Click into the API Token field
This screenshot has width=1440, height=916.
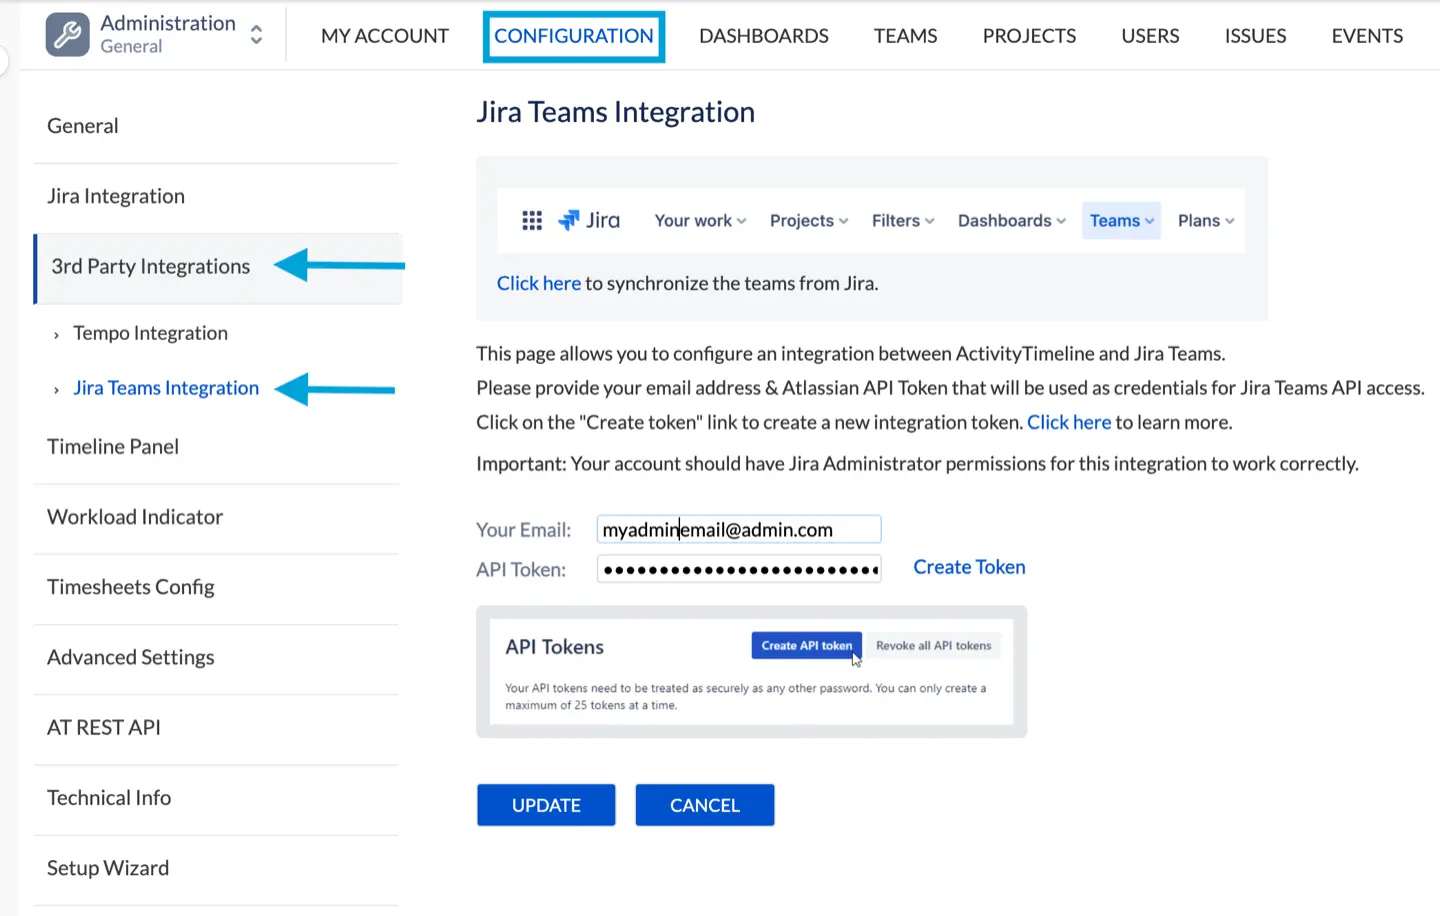(738, 570)
